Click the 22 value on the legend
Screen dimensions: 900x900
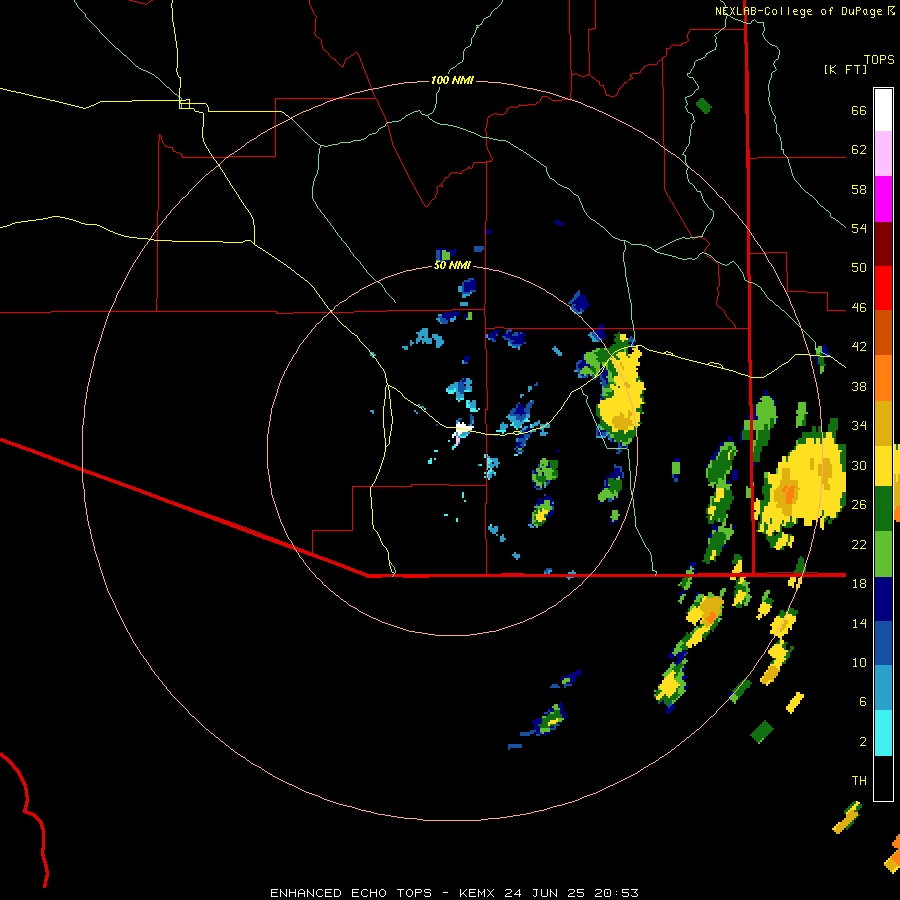point(859,544)
